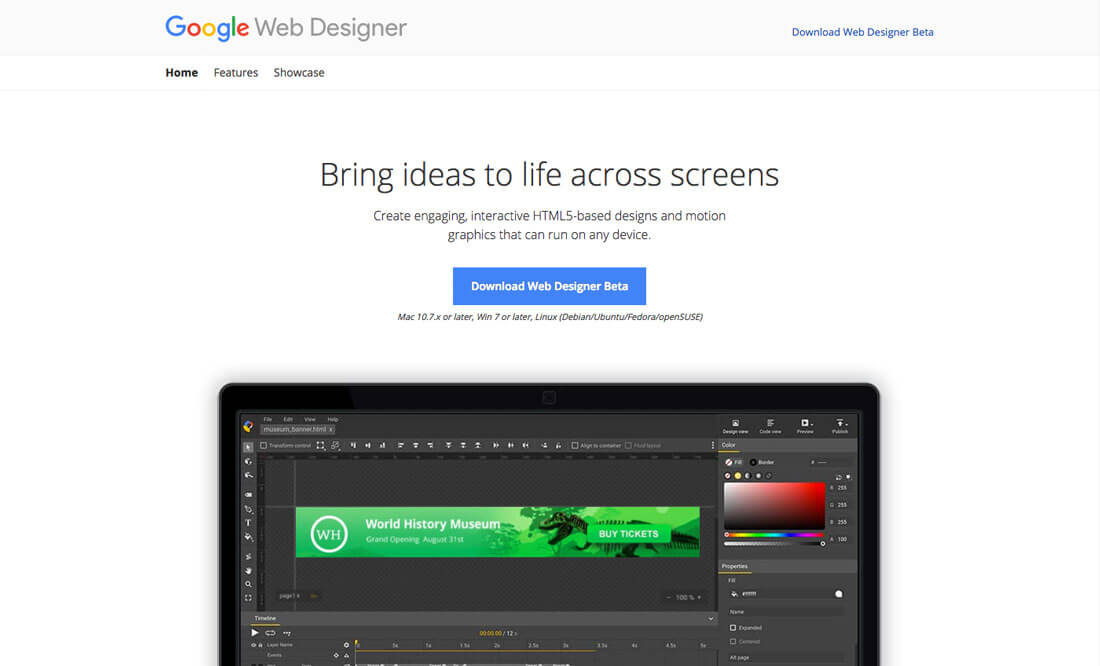The height and width of the screenshot is (666, 1100).
Task: Open the Features navigation tab
Action: pyautogui.click(x=236, y=72)
